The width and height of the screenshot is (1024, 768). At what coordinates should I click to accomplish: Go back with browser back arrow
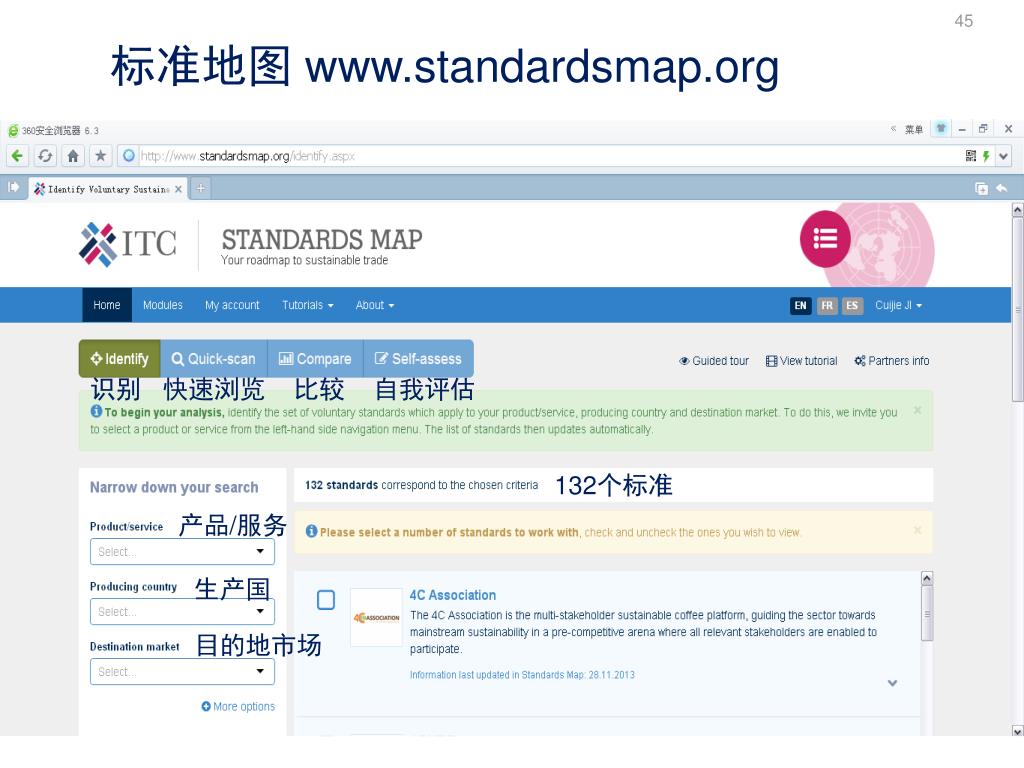click(x=18, y=156)
